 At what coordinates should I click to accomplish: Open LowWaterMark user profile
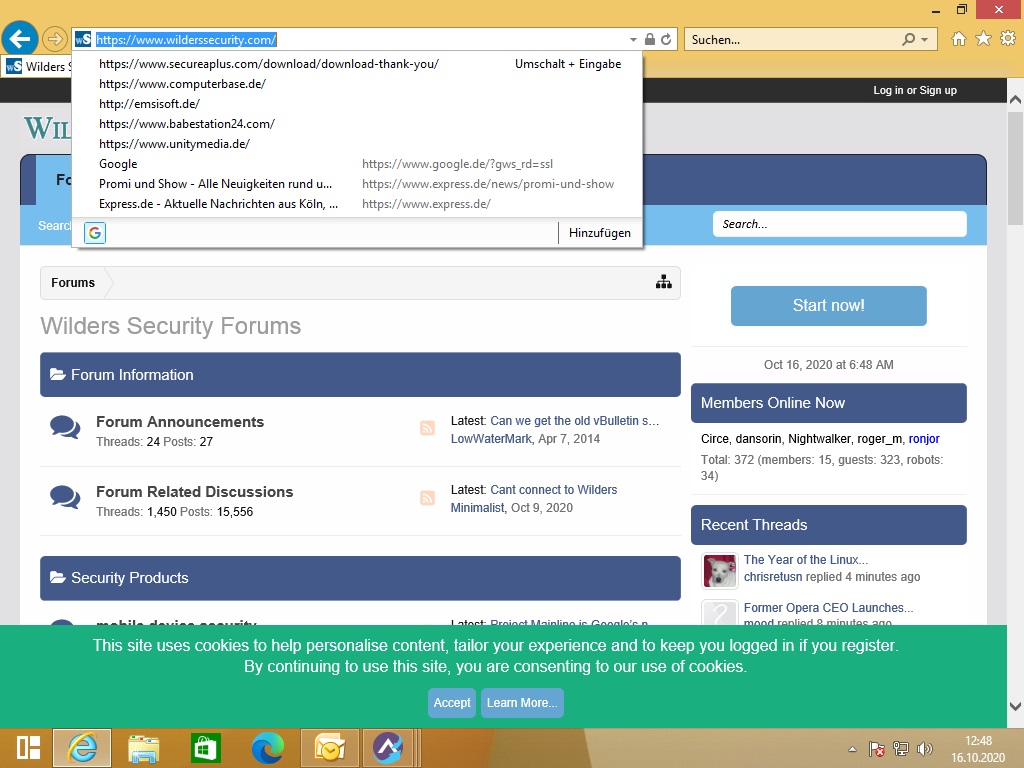(x=491, y=439)
